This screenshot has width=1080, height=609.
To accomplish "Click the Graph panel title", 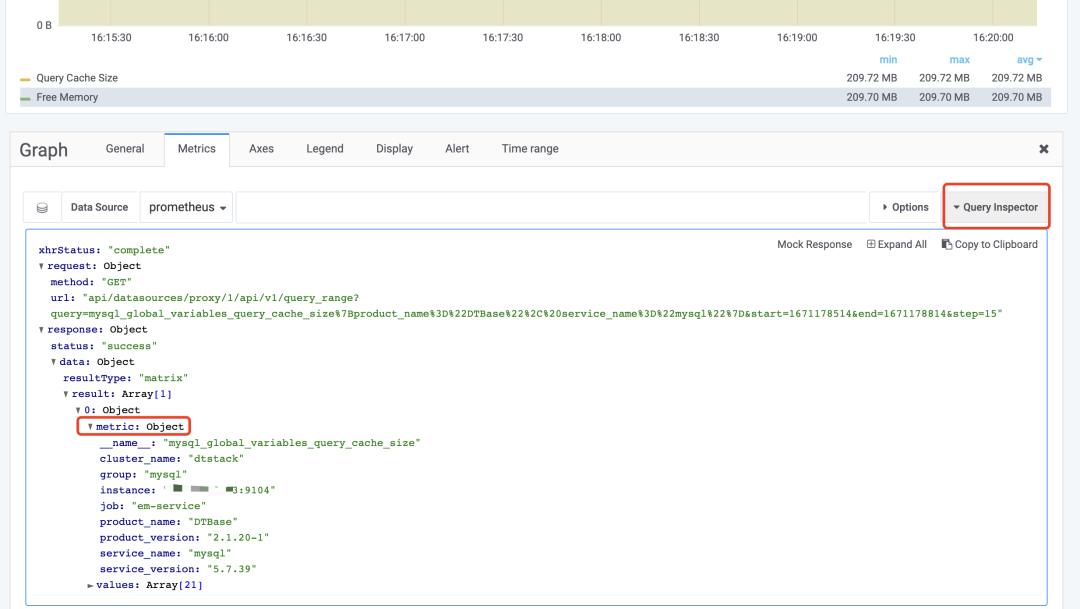I will pos(43,149).
